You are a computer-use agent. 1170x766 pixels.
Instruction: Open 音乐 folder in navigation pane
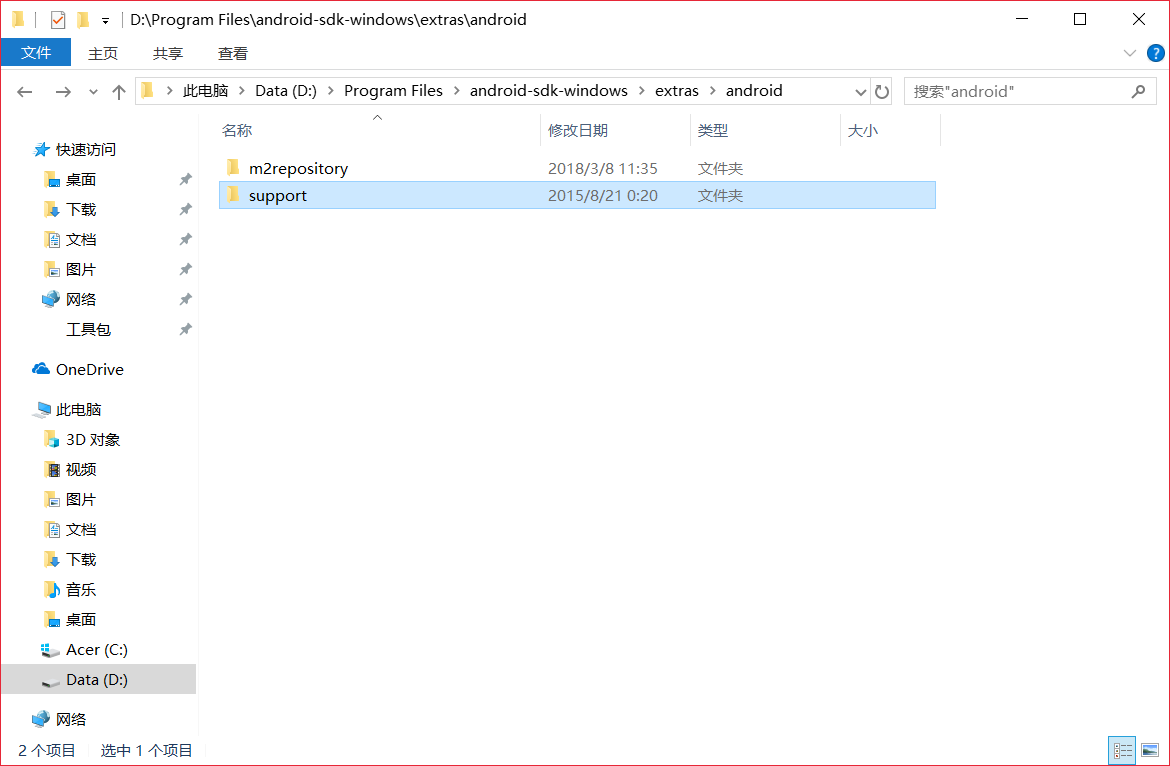pyautogui.click(x=81, y=589)
